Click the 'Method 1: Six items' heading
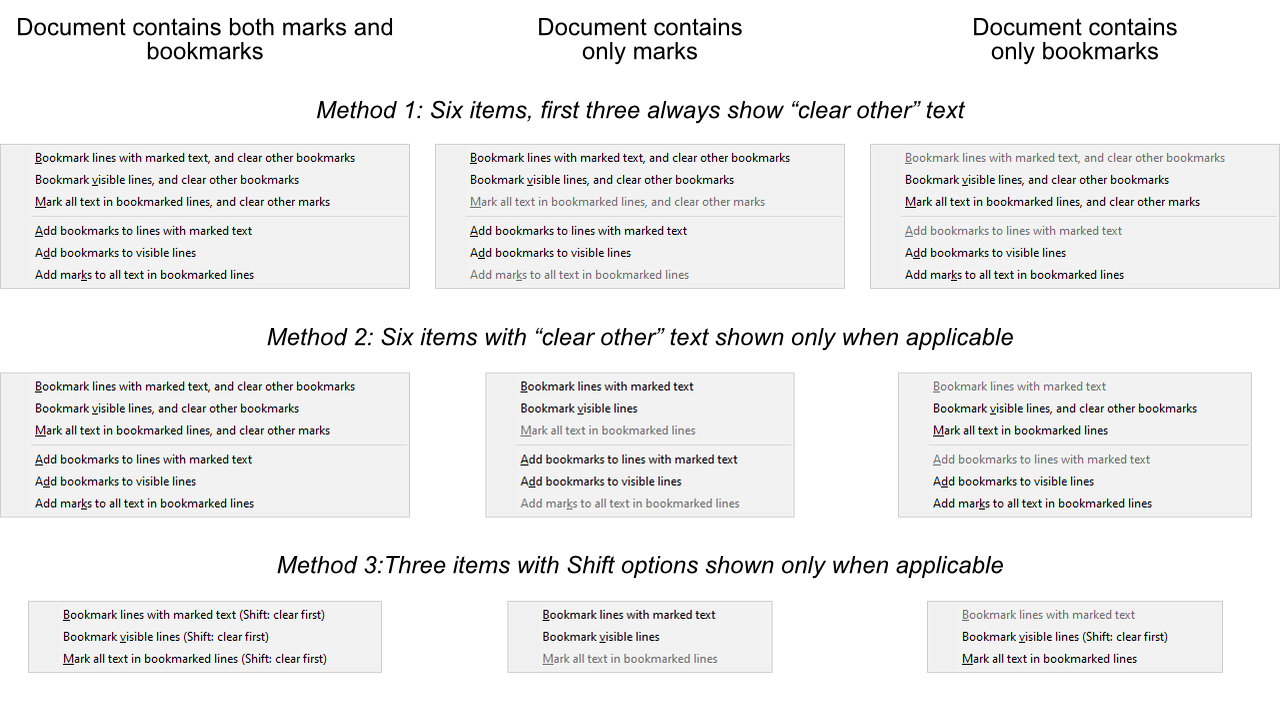This screenshot has height=704, width=1280. [640, 110]
